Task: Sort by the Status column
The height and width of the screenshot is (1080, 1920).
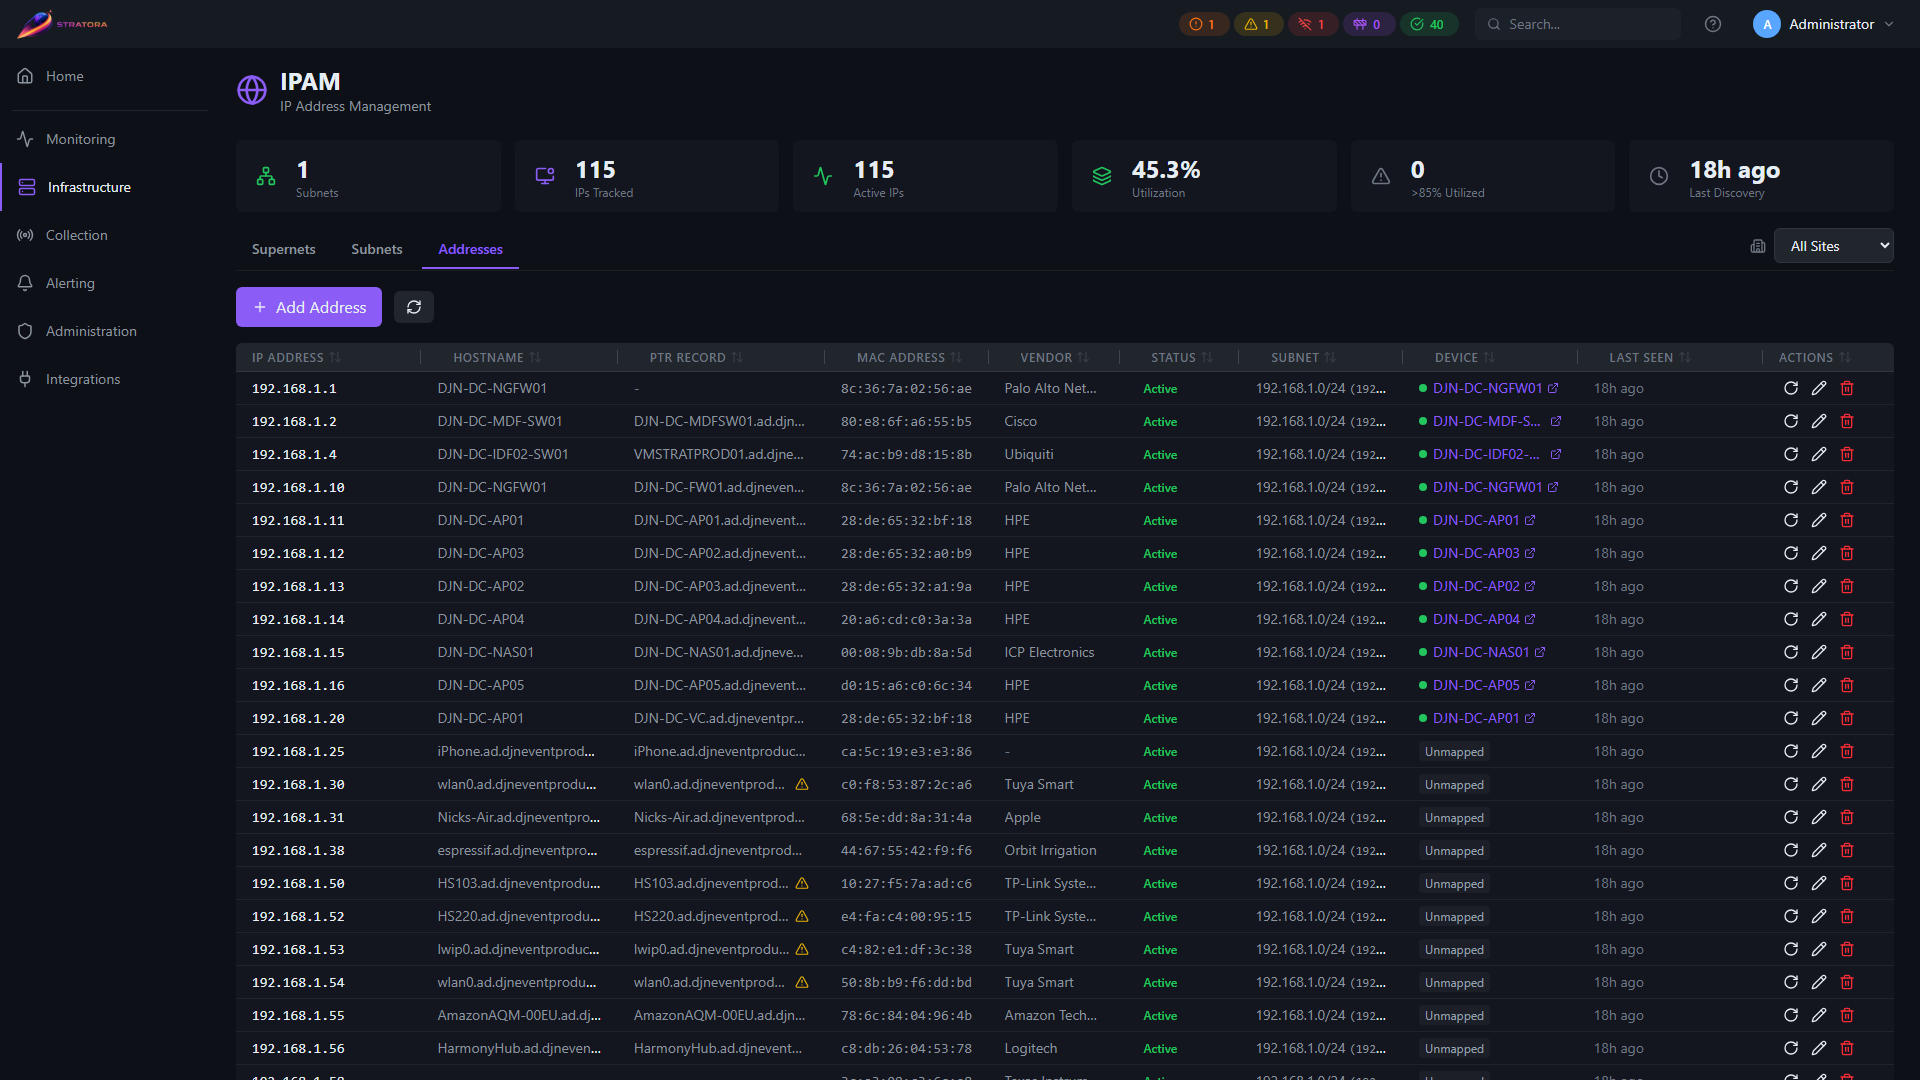Action: click(x=1181, y=357)
